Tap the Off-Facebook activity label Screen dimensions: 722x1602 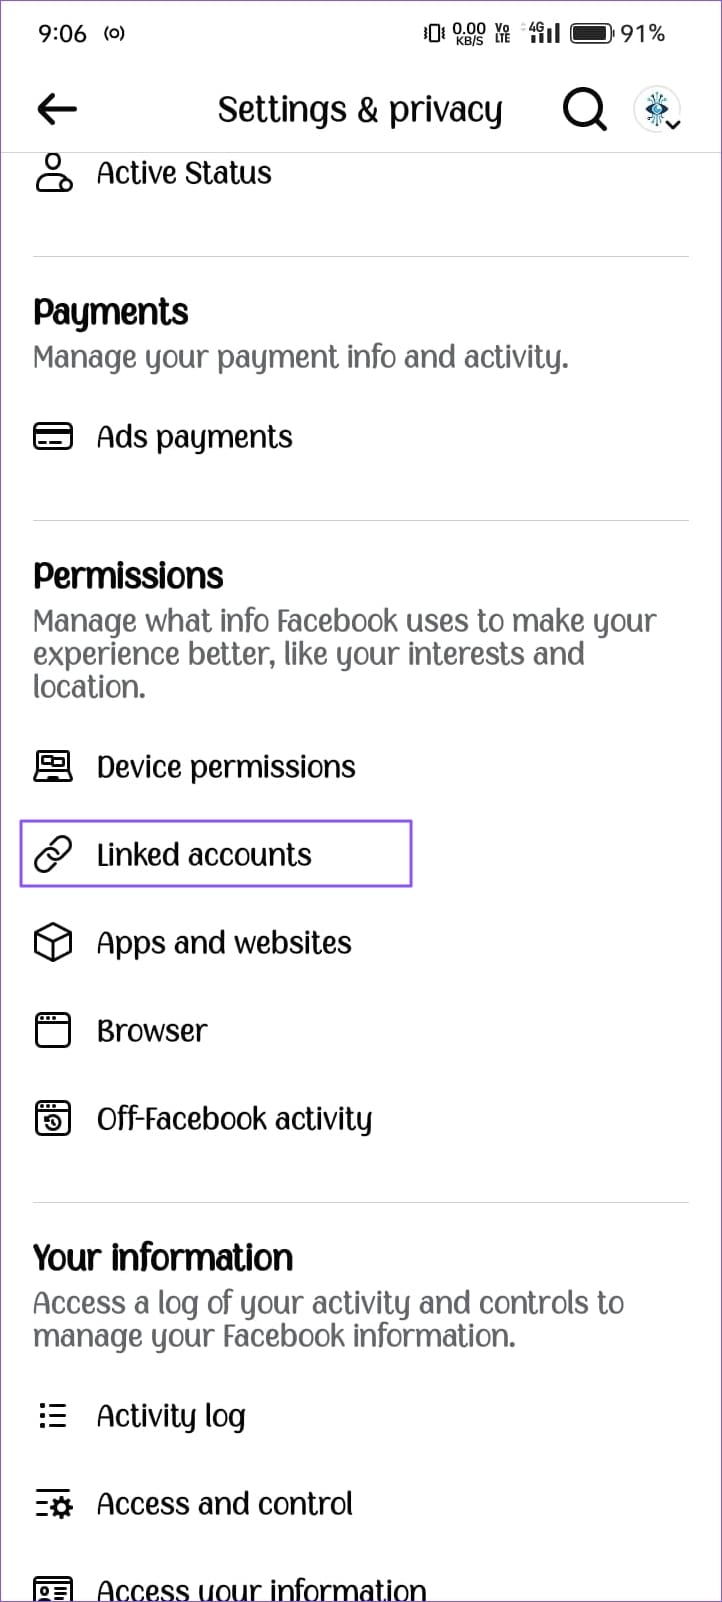(x=234, y=1118)
